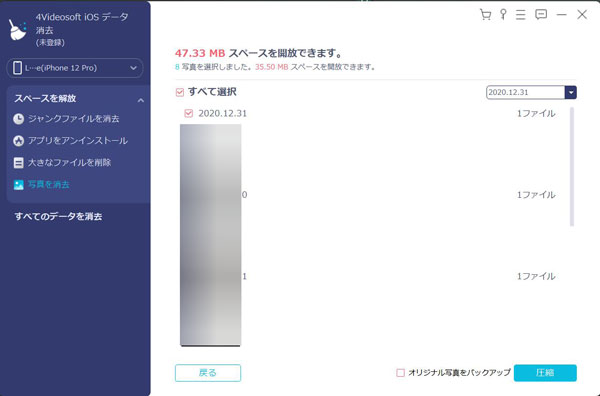Minimize the 4Videosoft window

click(561, 15)
